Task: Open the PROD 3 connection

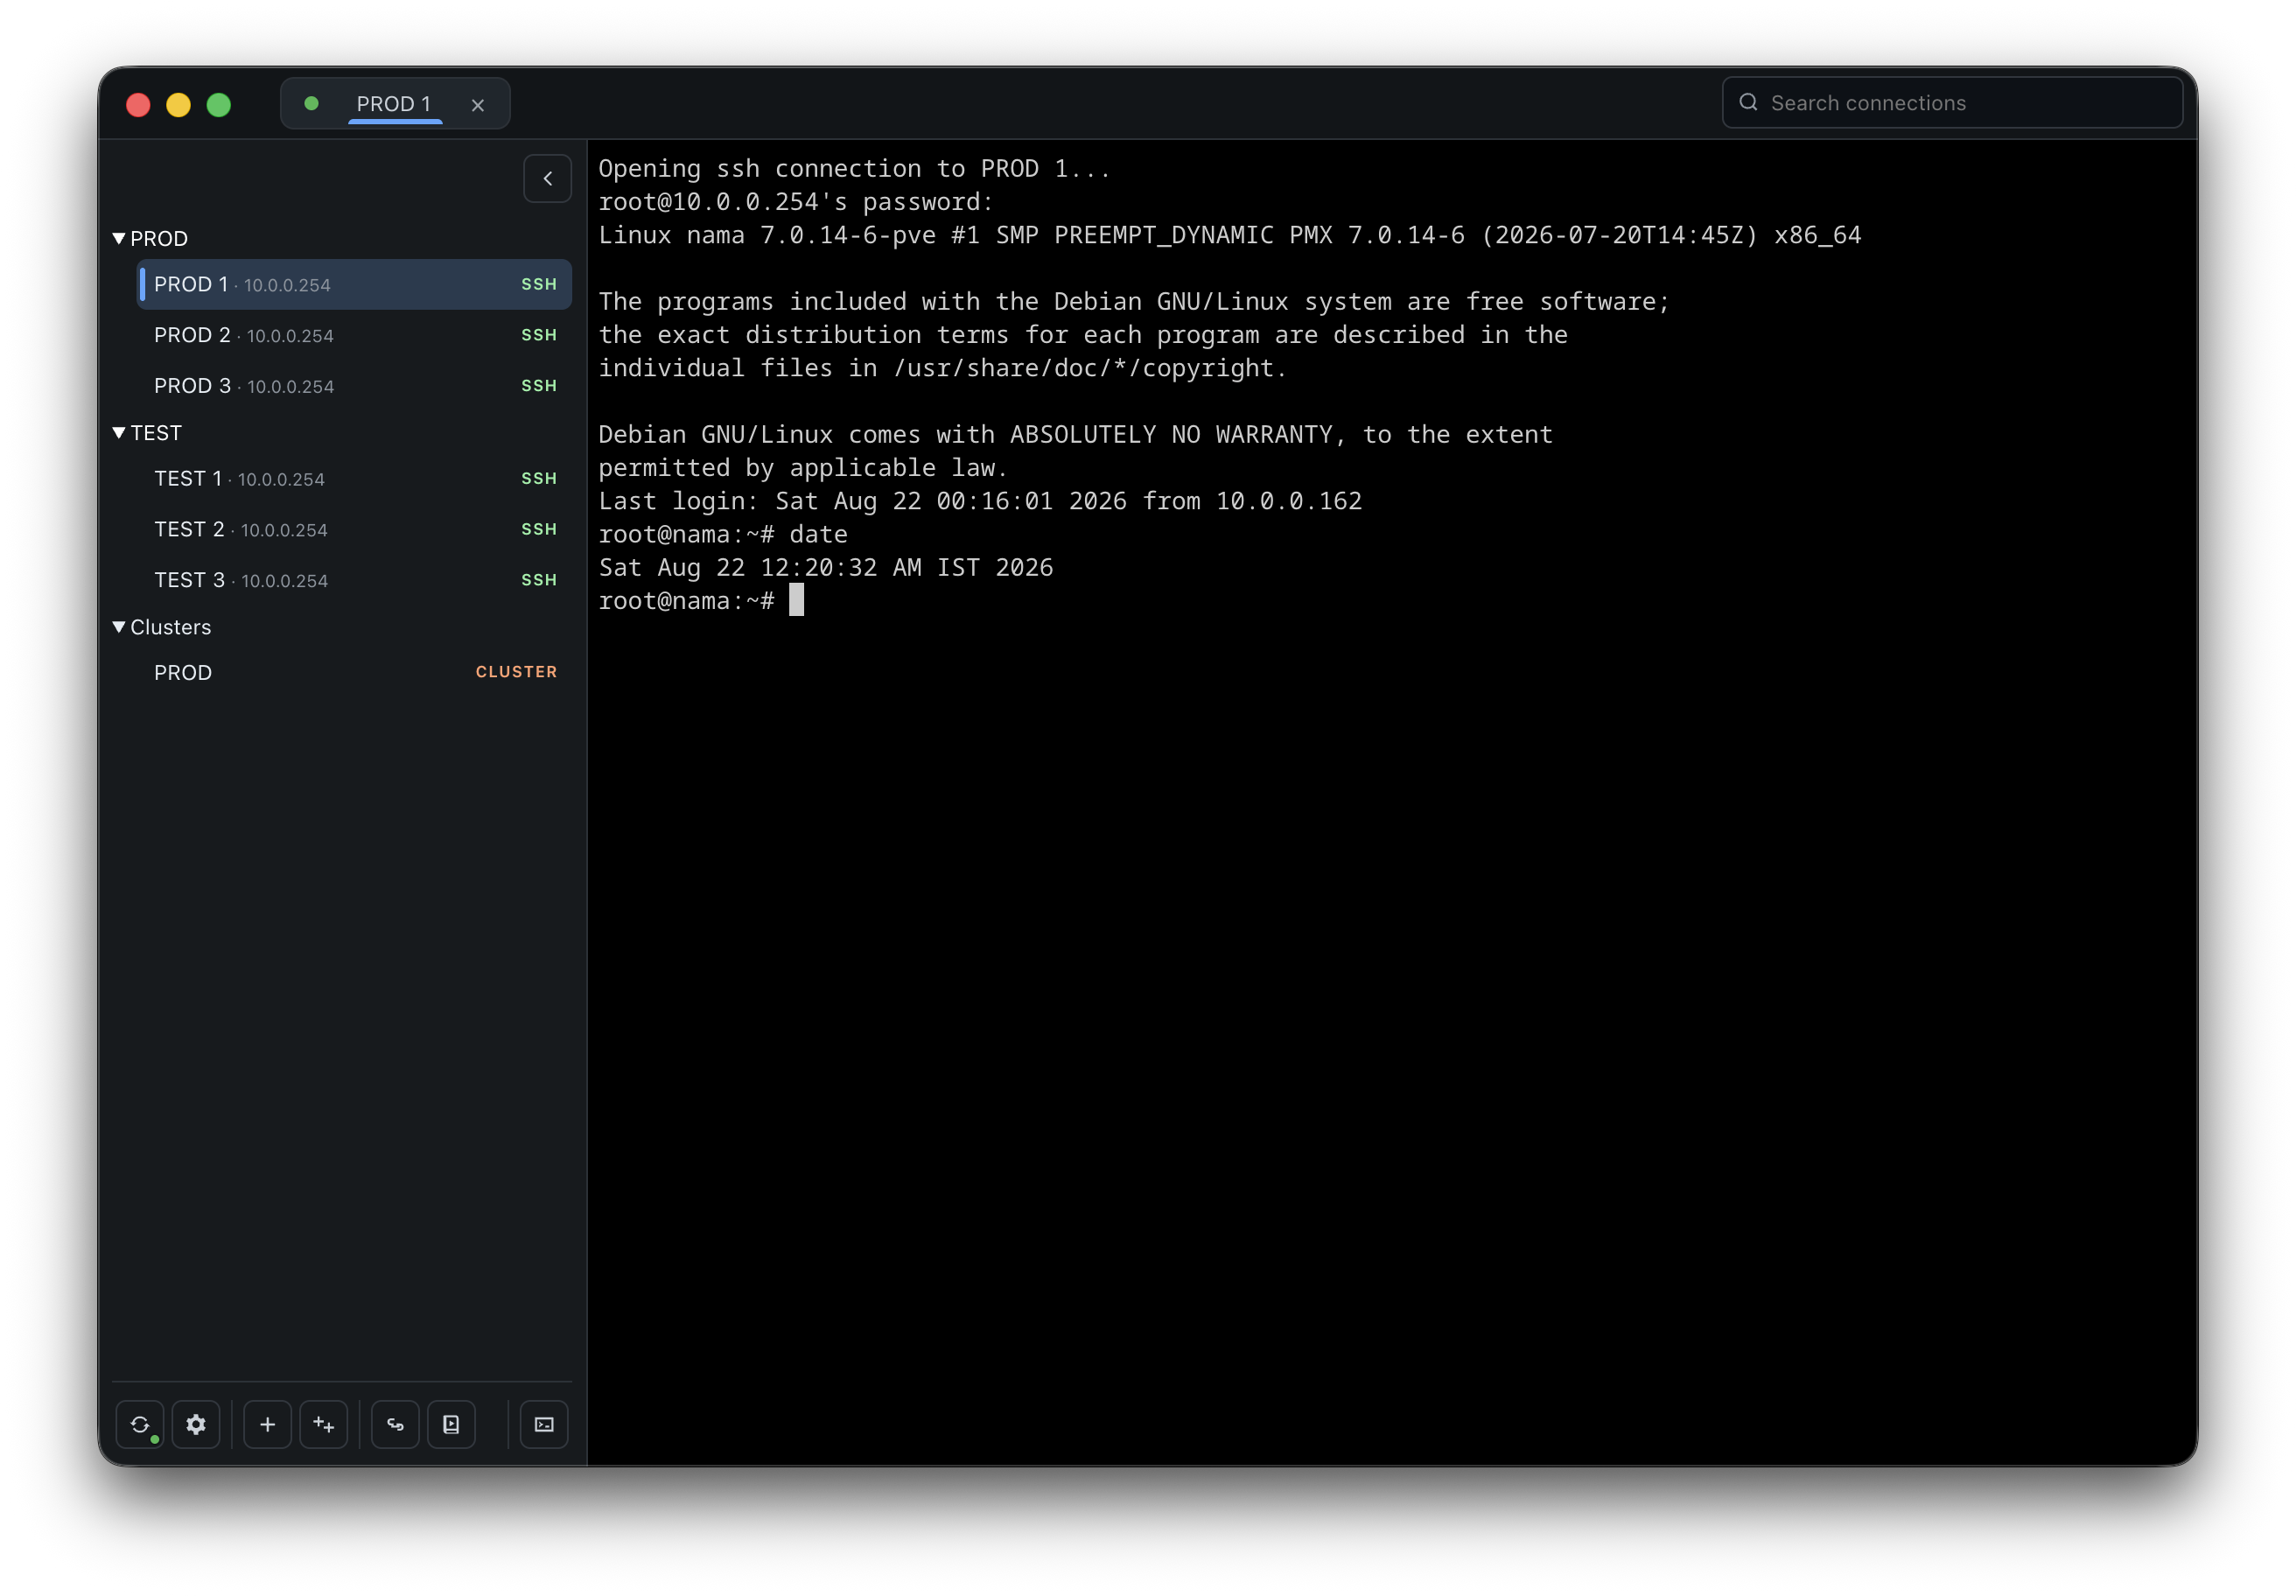Action: coord(354,386)
